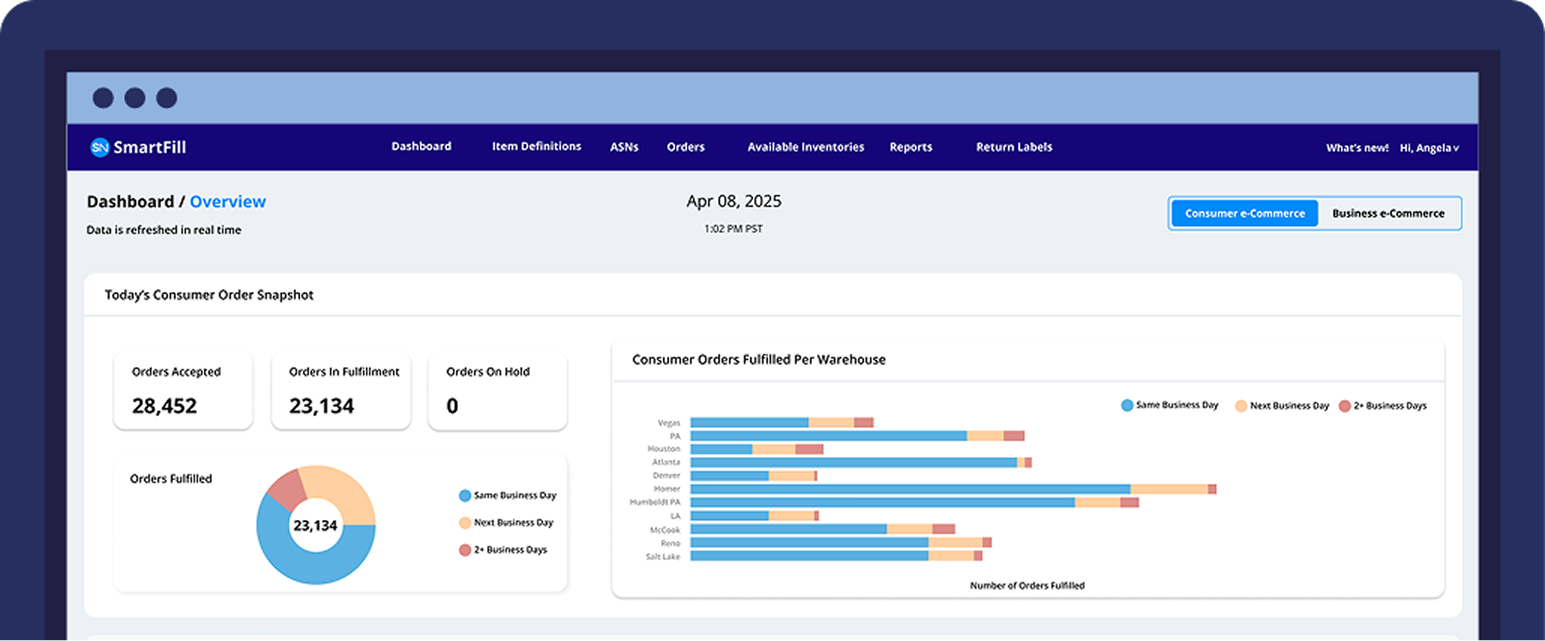
Task: Click the Denver row label
Action: coord(667,476)
